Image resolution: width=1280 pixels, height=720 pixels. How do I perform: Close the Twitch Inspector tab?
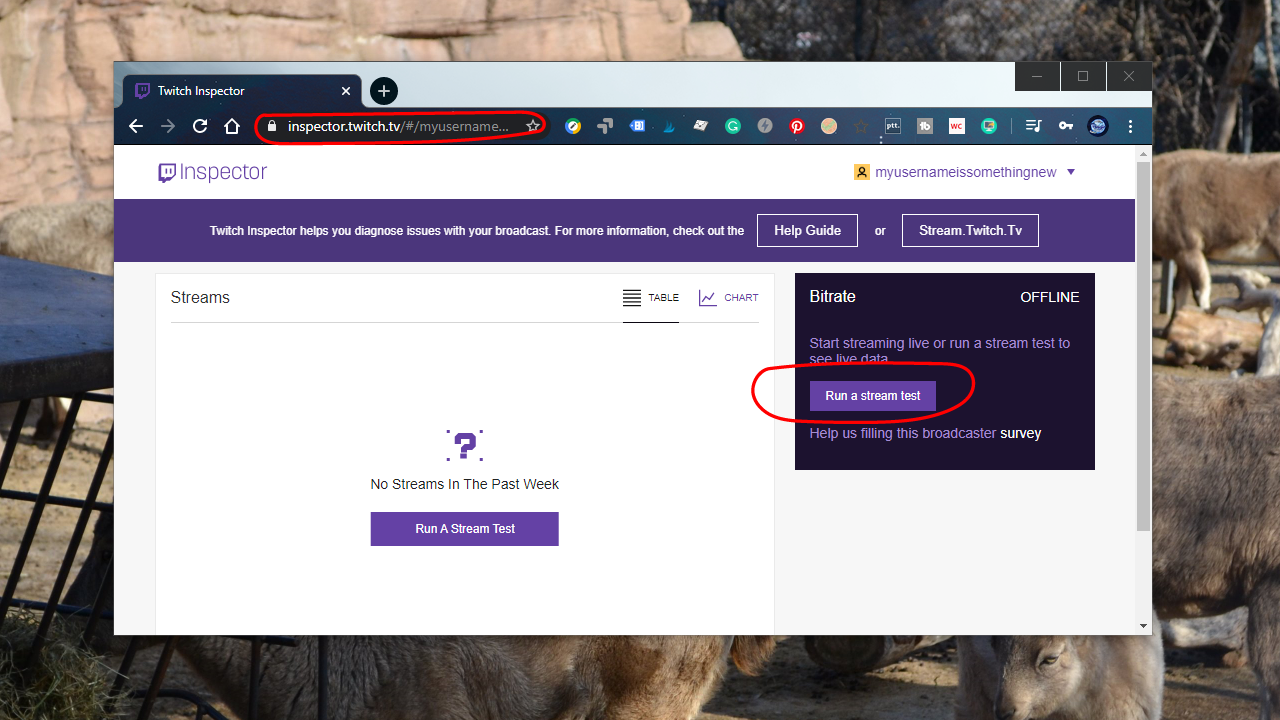point(346,91)
